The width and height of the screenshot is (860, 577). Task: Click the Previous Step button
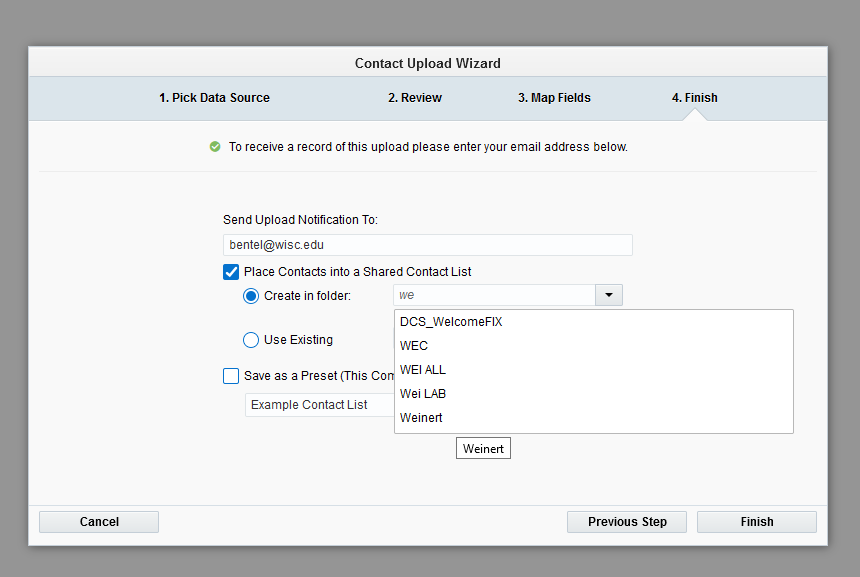[x=627, y=522]
